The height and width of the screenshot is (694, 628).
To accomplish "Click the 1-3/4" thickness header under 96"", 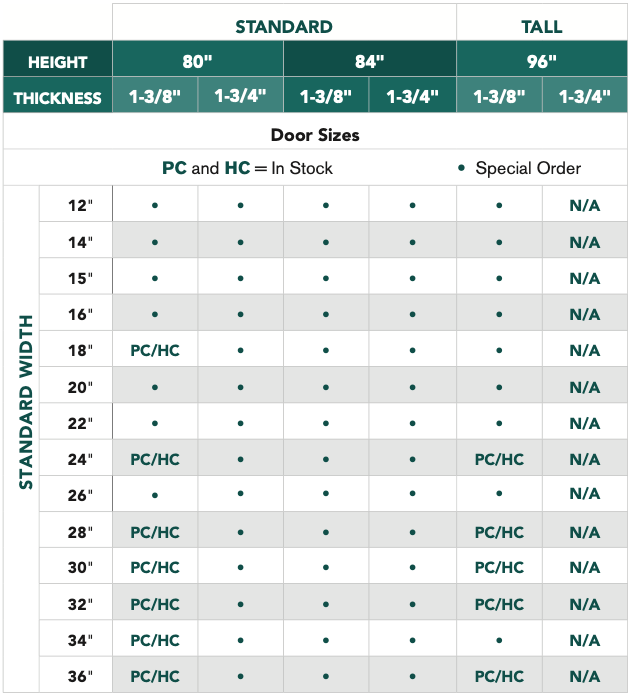I will (585, 98).
